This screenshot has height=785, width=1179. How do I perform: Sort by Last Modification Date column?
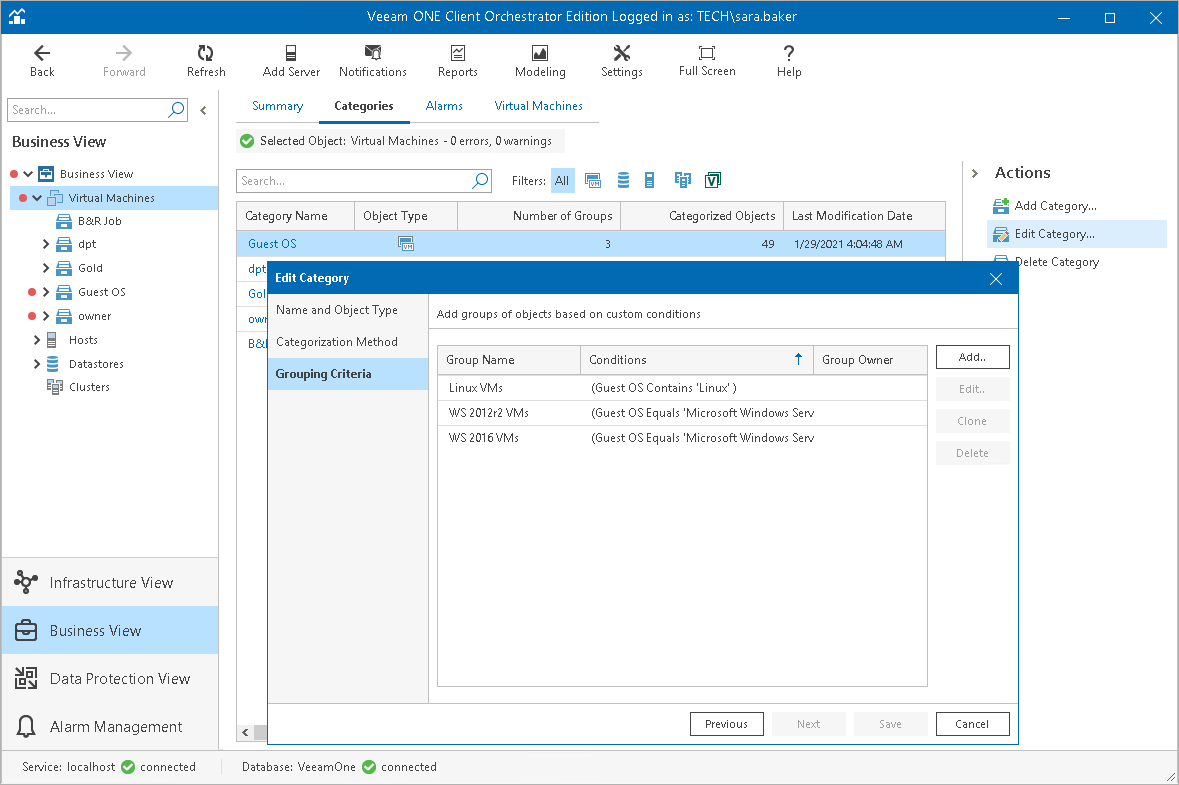864,216
